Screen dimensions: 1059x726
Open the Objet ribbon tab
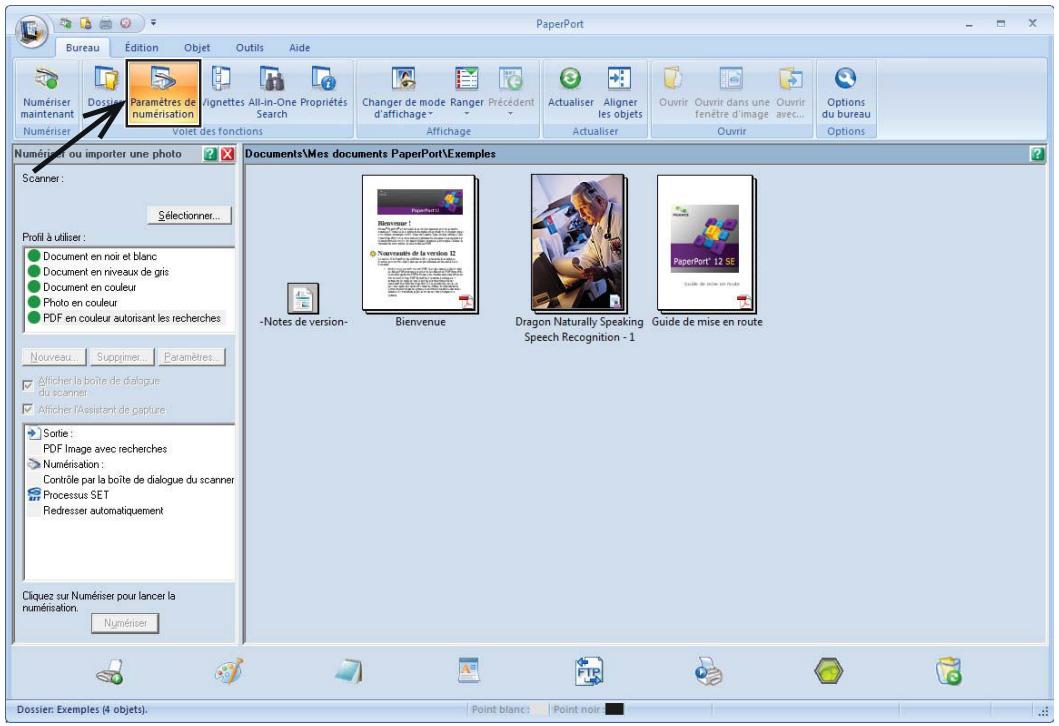point(197,47)
